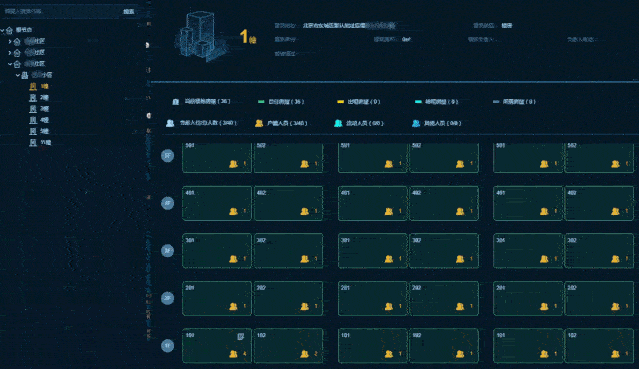Click the green legend item showing (36)
Screen dimensions: 639x369
pyautogui.click(x=281, y=102)
